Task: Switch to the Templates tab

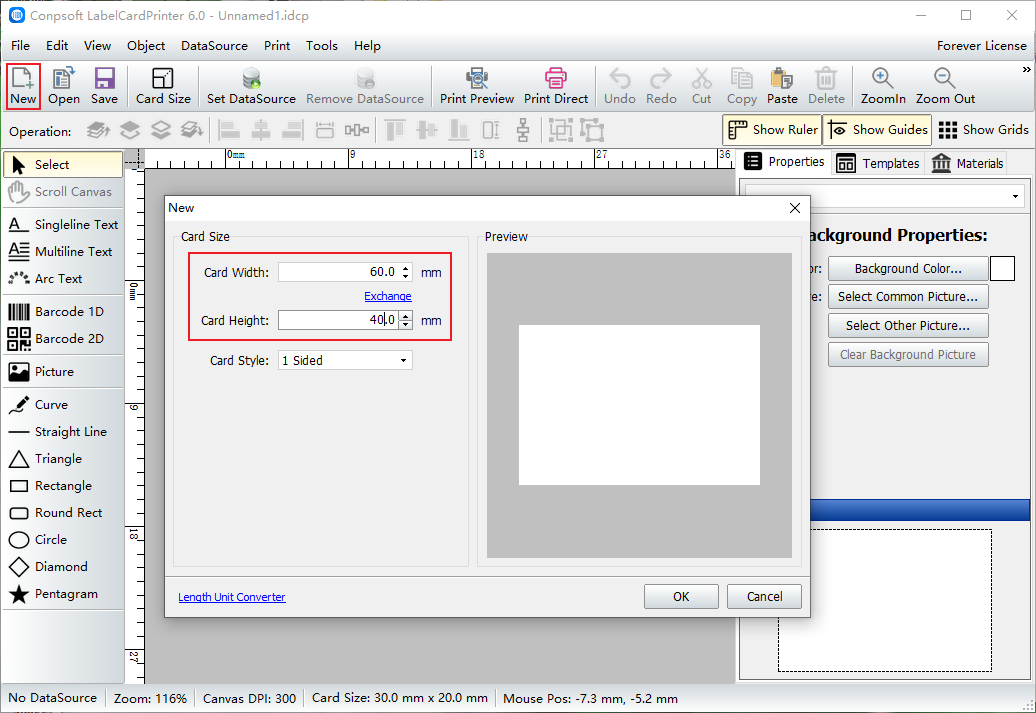Action: 877,163
